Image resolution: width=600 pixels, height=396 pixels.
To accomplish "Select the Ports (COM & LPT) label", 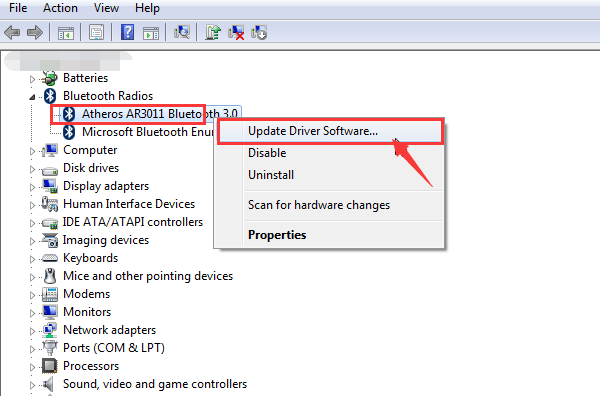I will click(114, 348).
